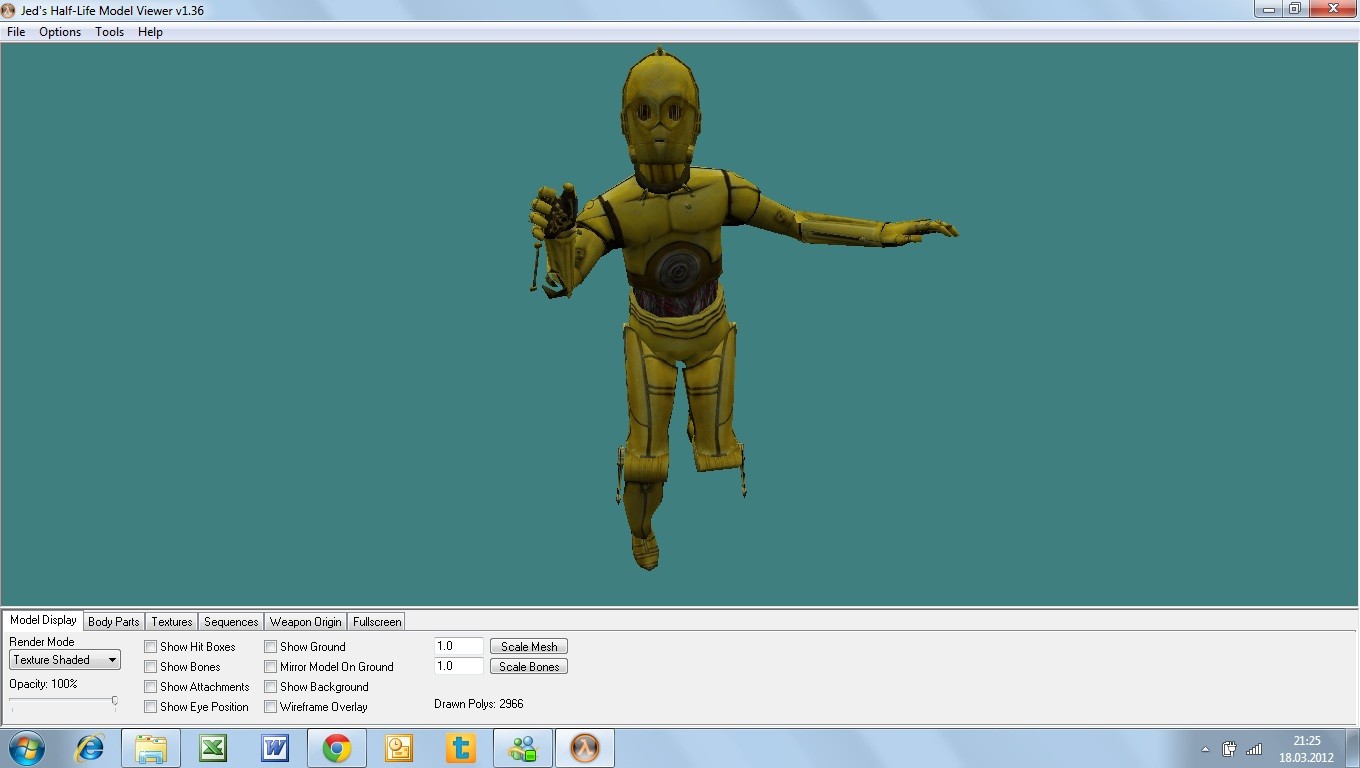
Task: Check the battery power tray icon
Action: tap(1230, 749)
